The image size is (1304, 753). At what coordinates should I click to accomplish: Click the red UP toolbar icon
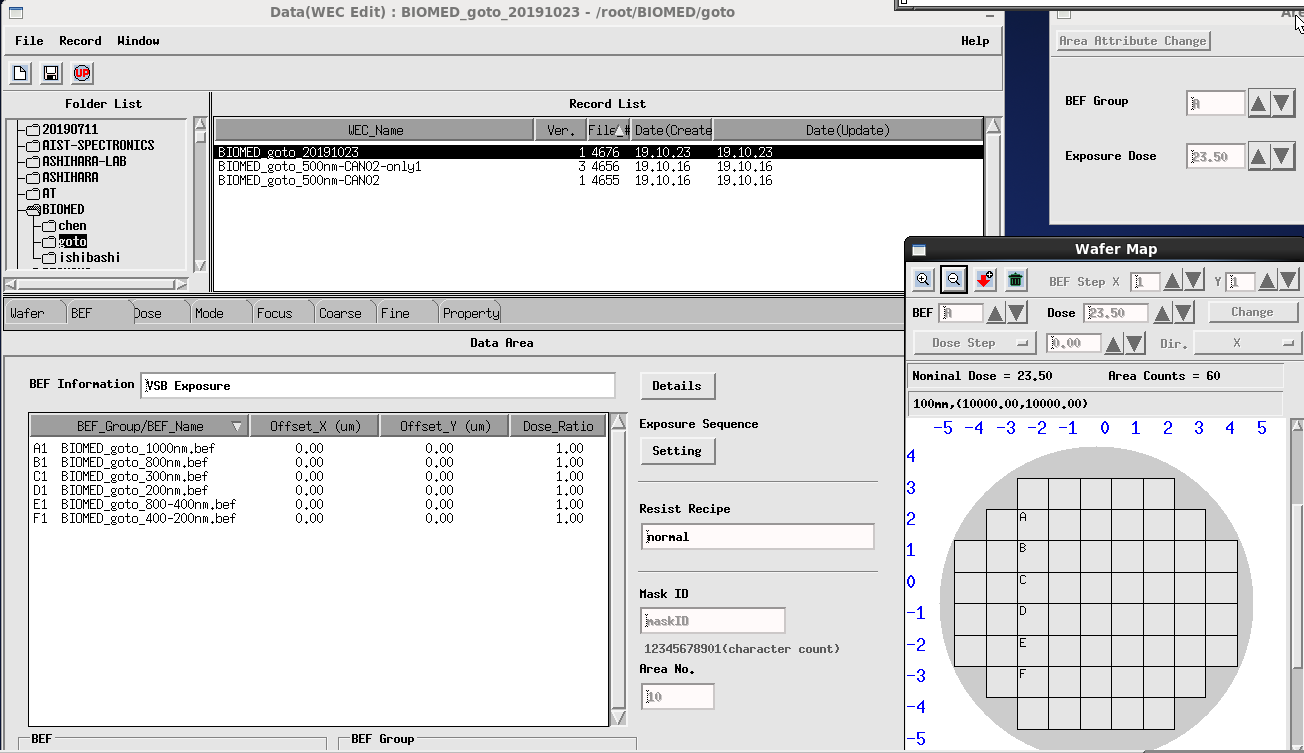pos(82,73)
